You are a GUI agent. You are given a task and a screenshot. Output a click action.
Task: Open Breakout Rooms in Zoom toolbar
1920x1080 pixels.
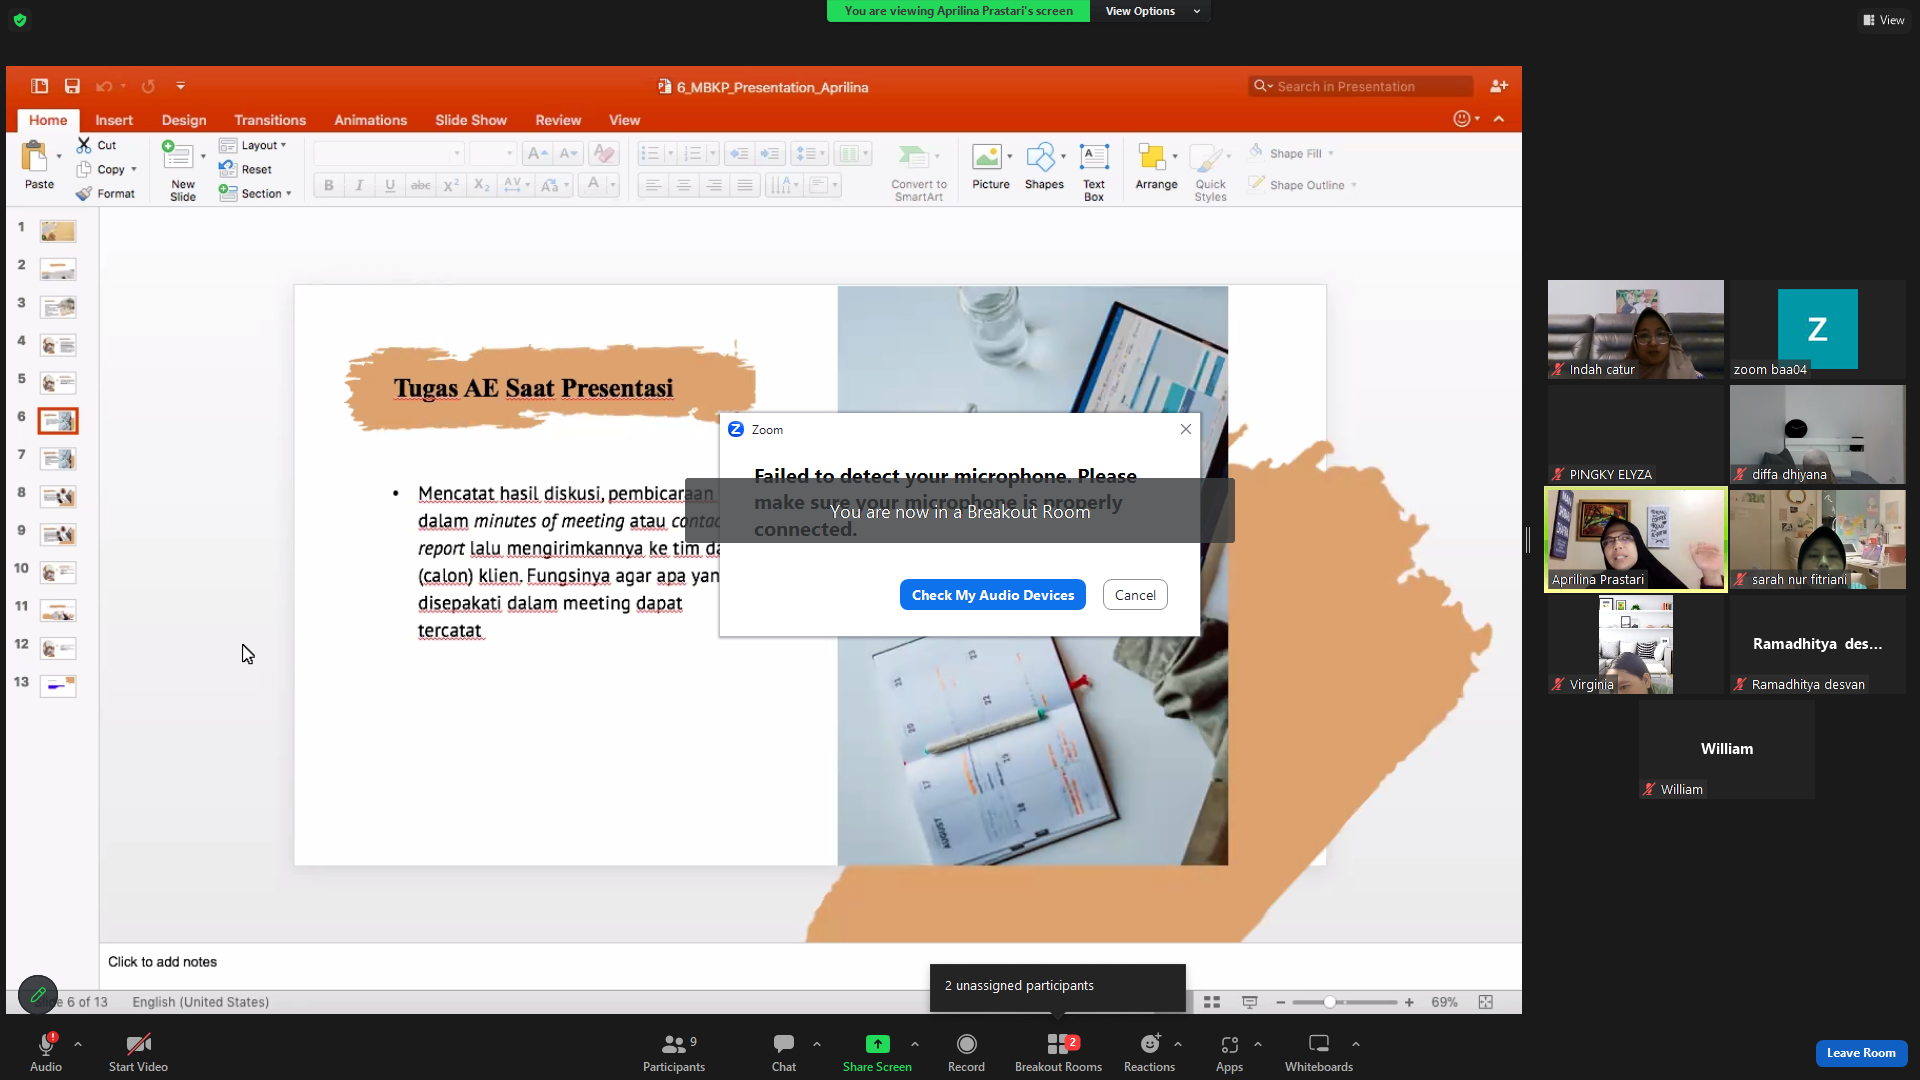click(1058, 1052)
